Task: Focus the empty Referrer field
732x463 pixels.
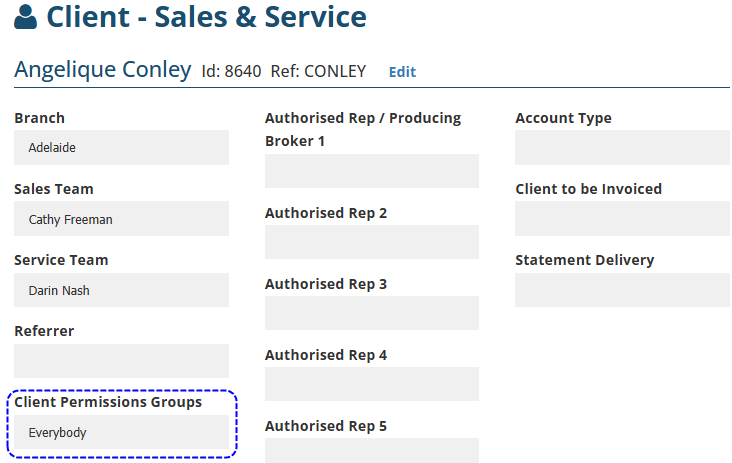Action: (121, 361)
